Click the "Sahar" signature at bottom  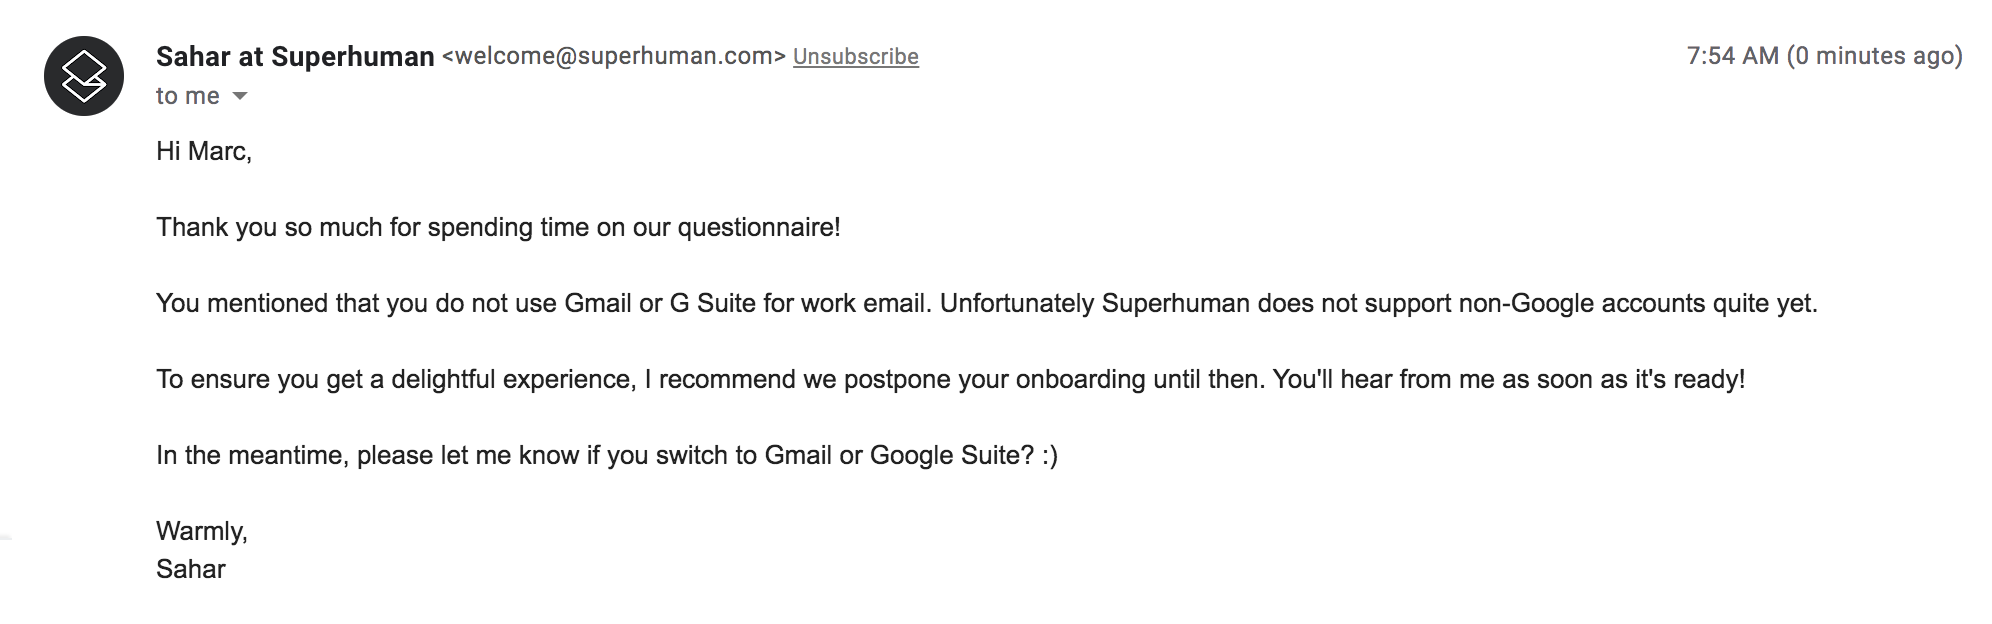(191, 569)
